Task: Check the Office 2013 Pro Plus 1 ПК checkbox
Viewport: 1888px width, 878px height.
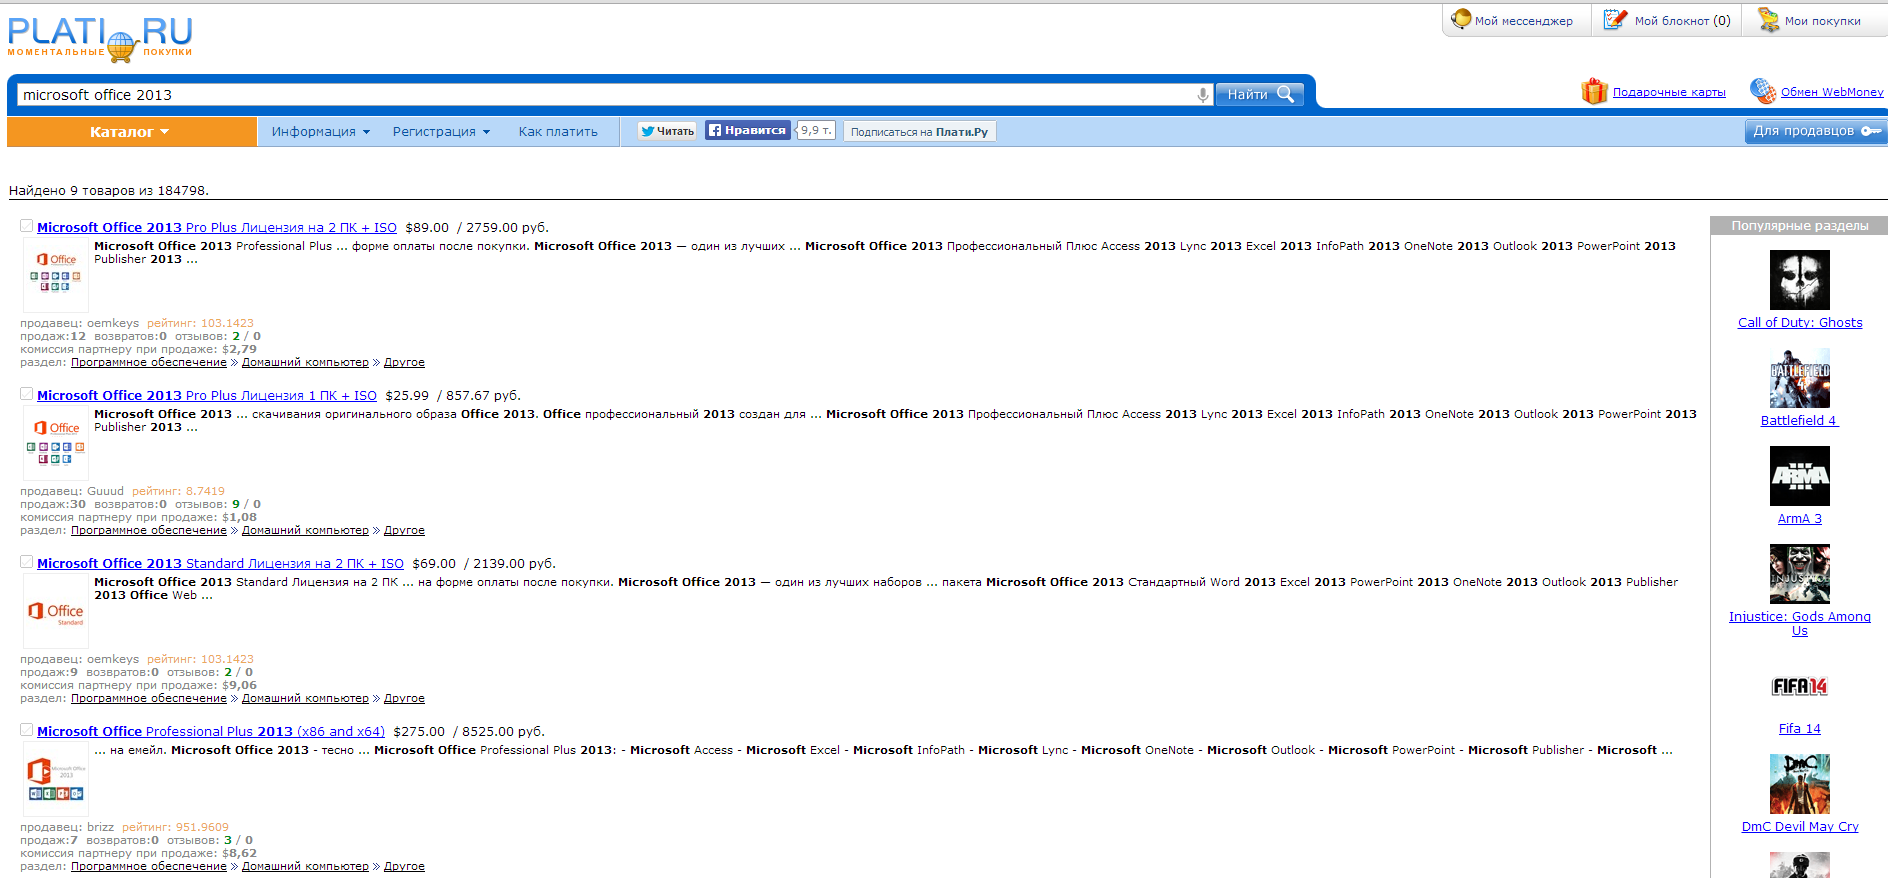Action: tap(27, 394)
